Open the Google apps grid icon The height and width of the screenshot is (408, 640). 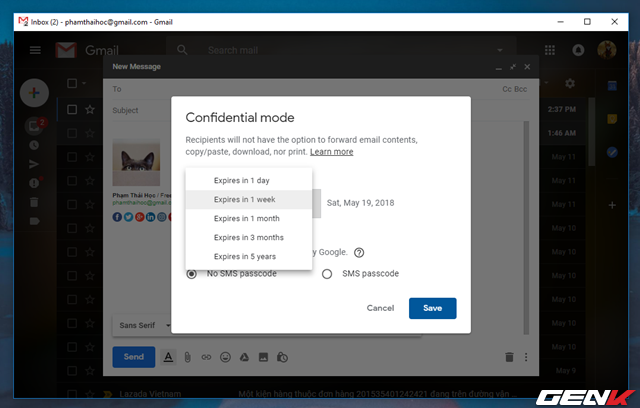pos(550,50)
